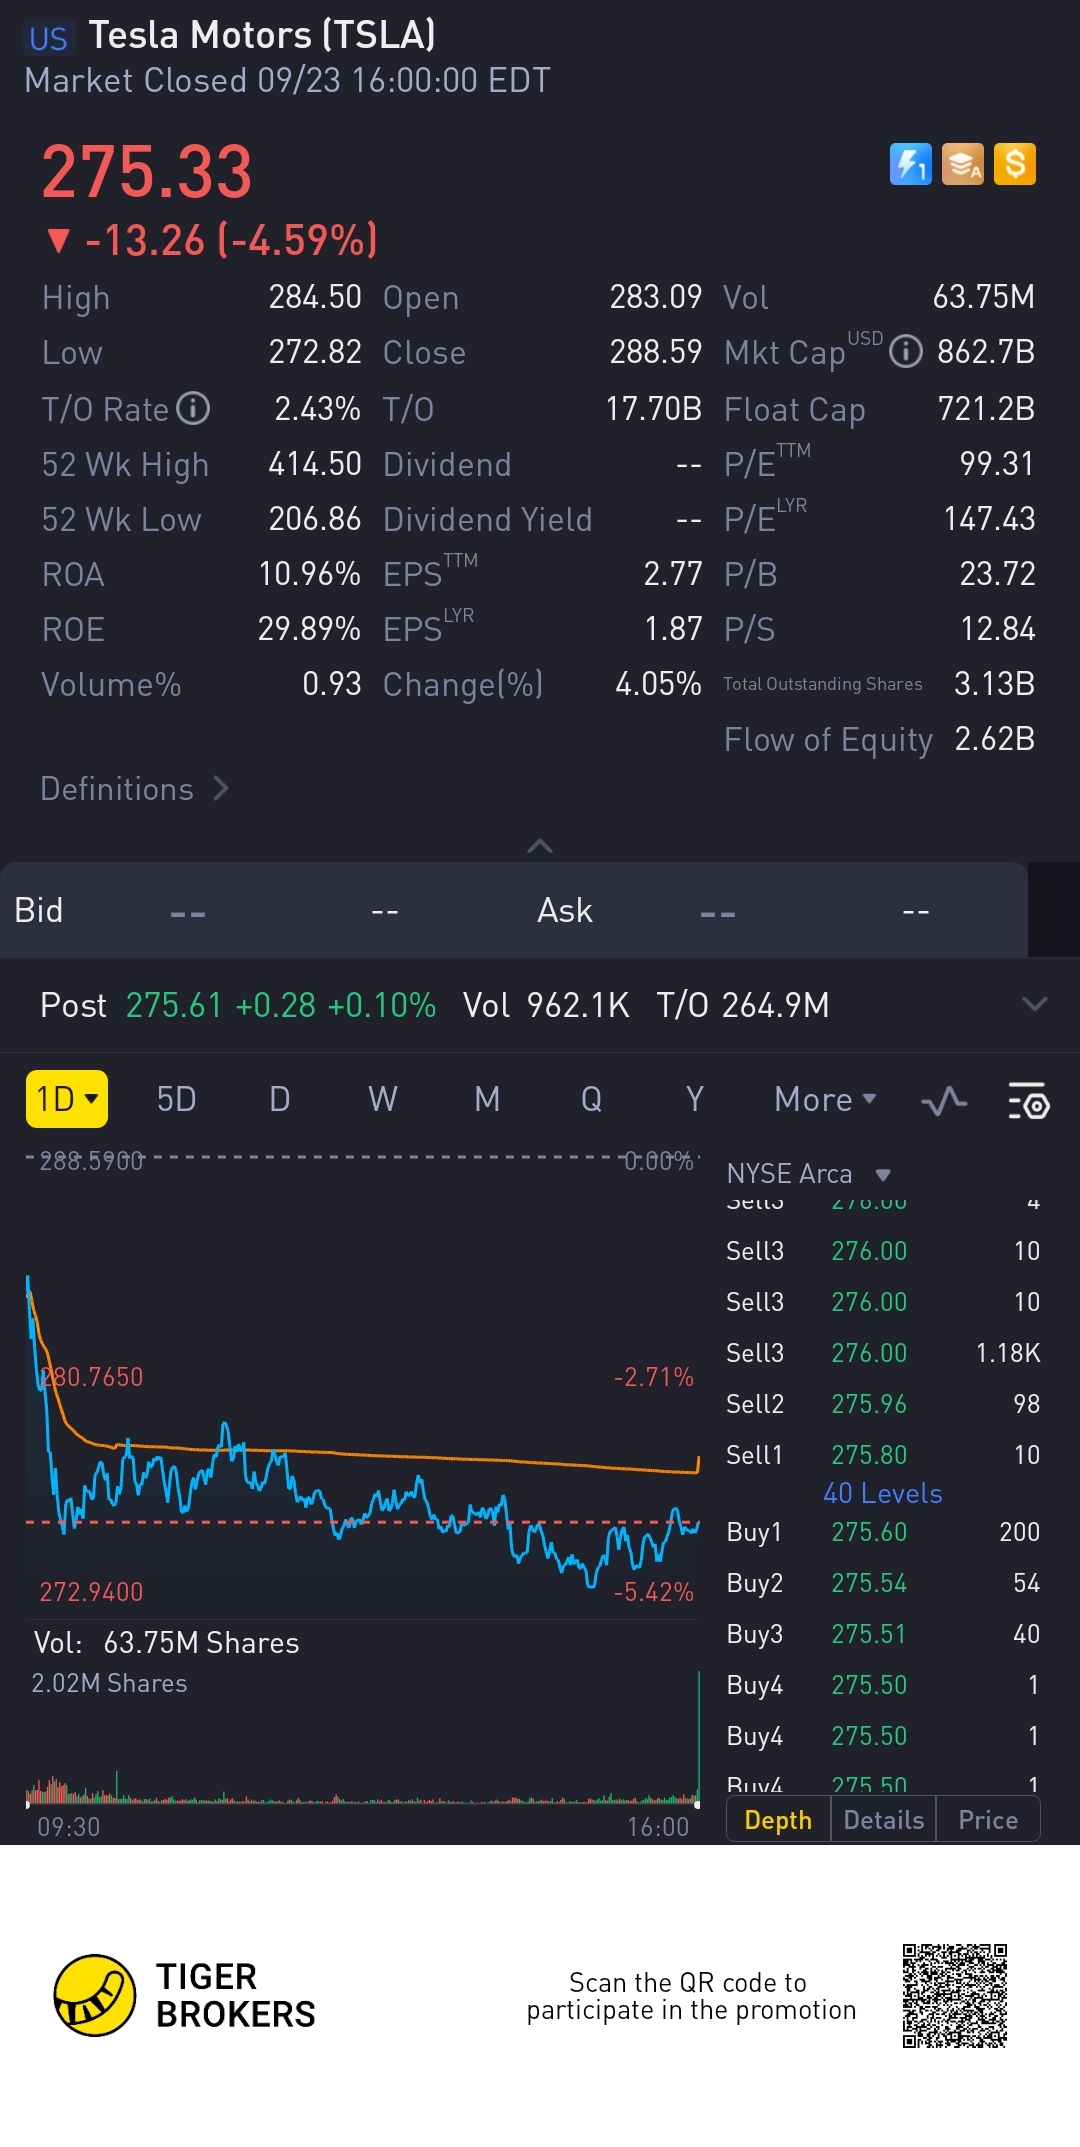Collapse the stock details panel with the up chevron
Viewport: 1080px width, 2147px height.
pyautogui.click(x=540, y=847)
